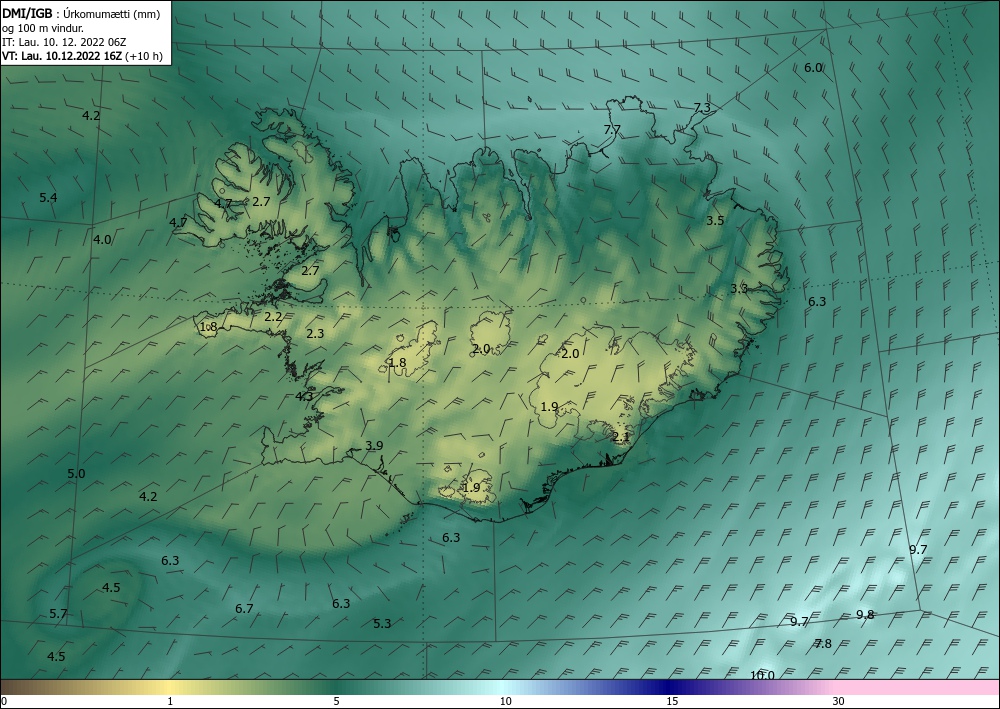Click the 'VT: Lau. 10.12.2022 16Z (+10 h)' line

[82, 56]
